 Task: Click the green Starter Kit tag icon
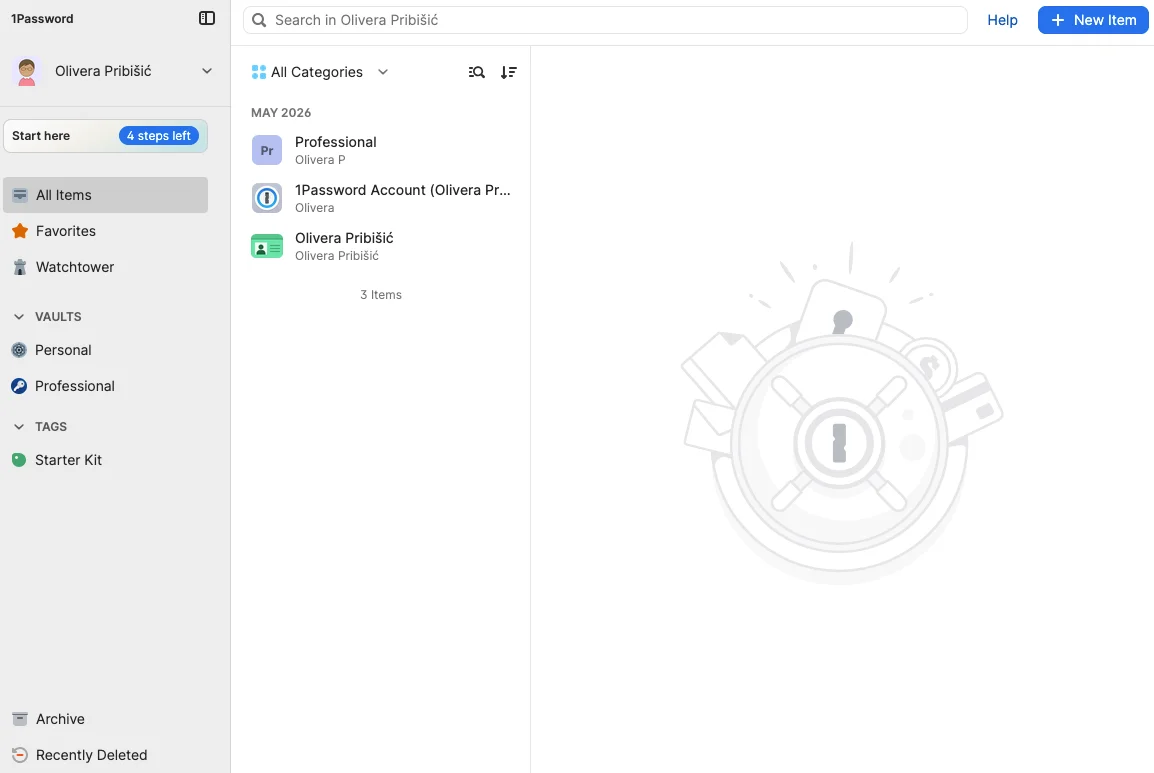[x=19, y=460]
